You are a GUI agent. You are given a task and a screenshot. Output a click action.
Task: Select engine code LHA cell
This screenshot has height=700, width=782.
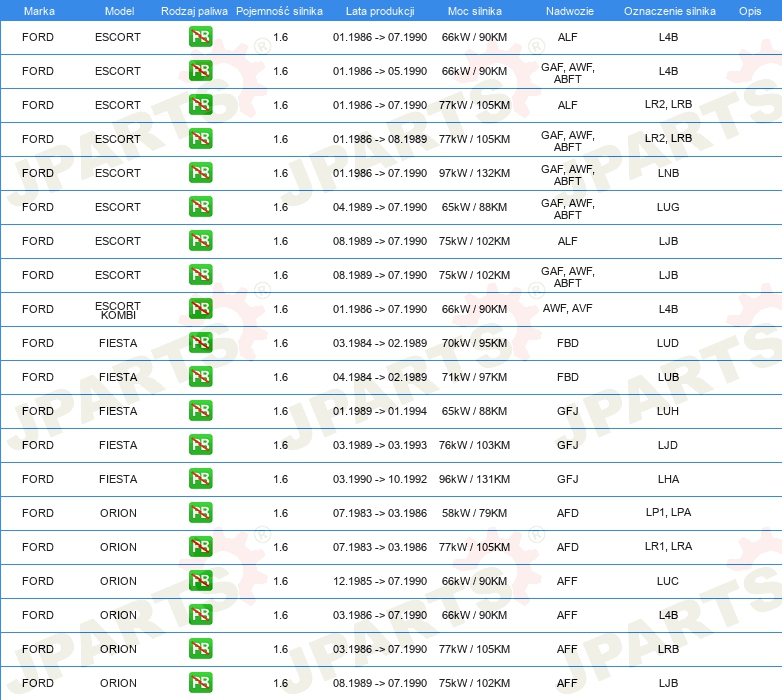coord(668,479)
